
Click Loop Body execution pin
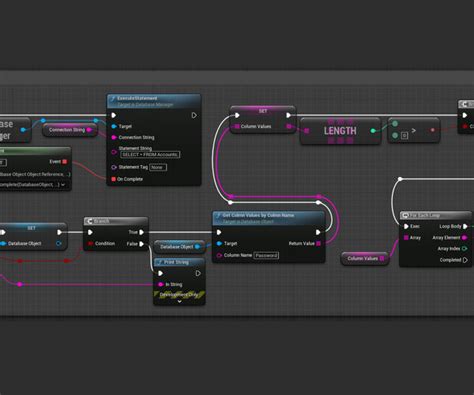(x=465, y=226)
